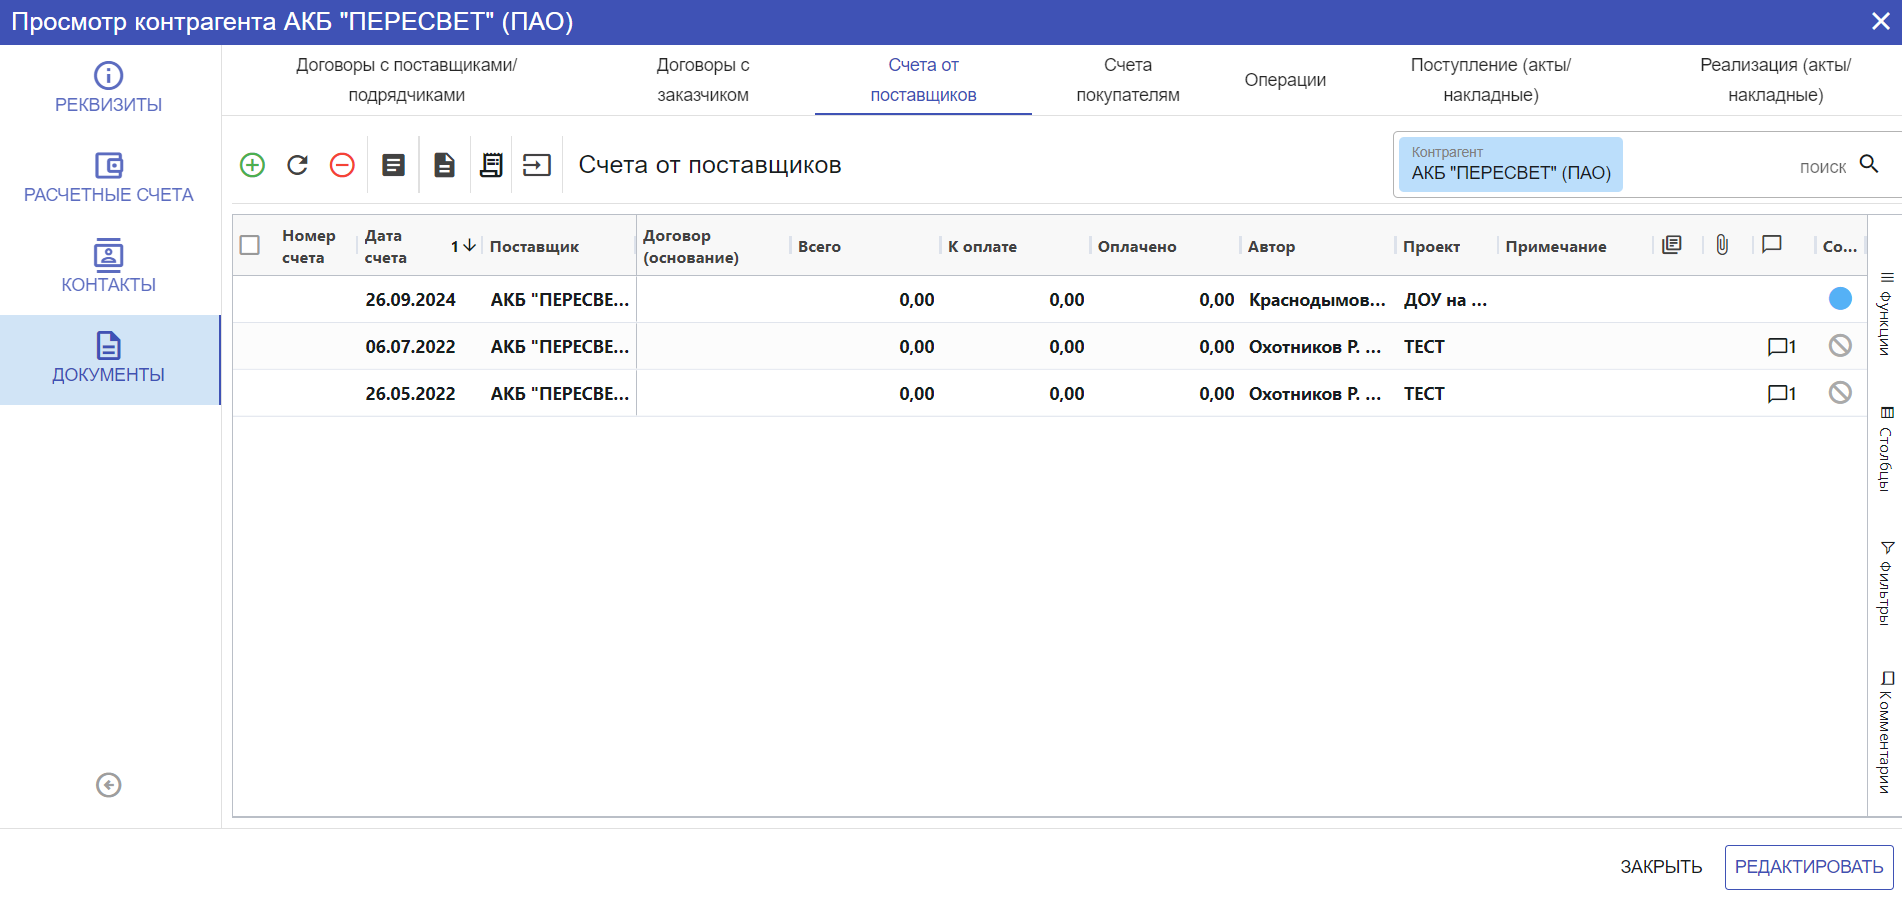This screenshot has height=905, width=1902.
Task: Expand the Комментарии side panel
Action: pyautogui.click(x=1886, y=732)
